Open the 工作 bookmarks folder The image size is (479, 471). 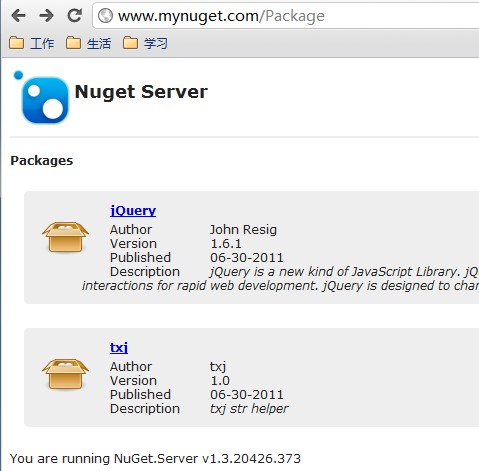32,43
